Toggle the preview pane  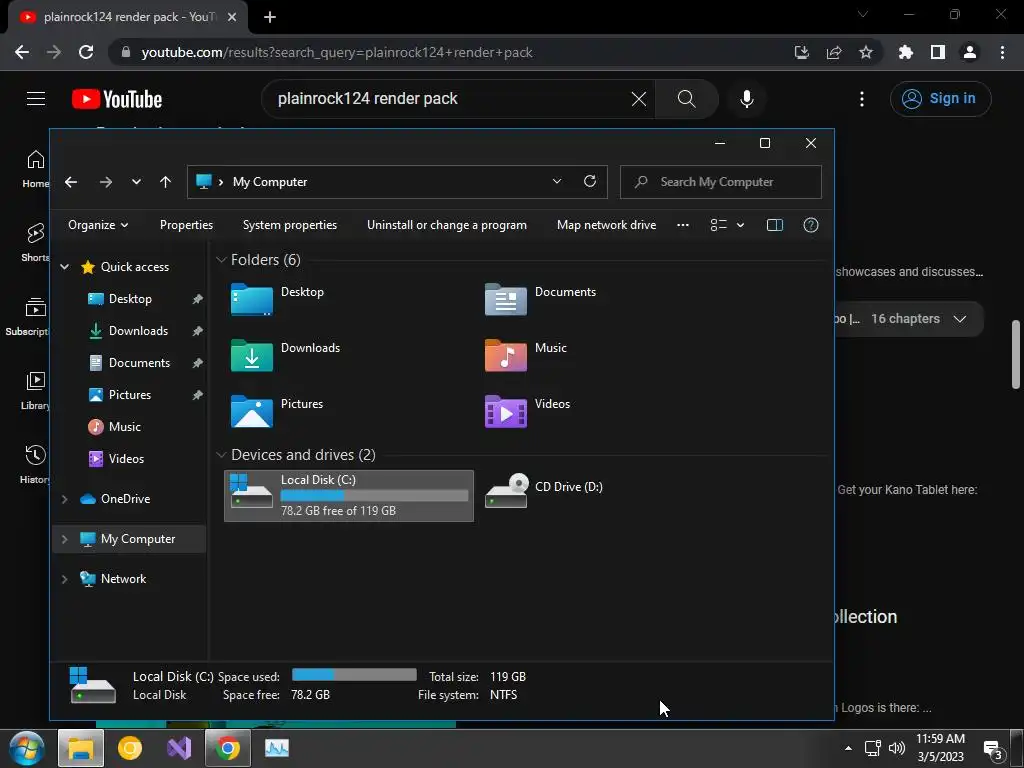coord(775,225)
